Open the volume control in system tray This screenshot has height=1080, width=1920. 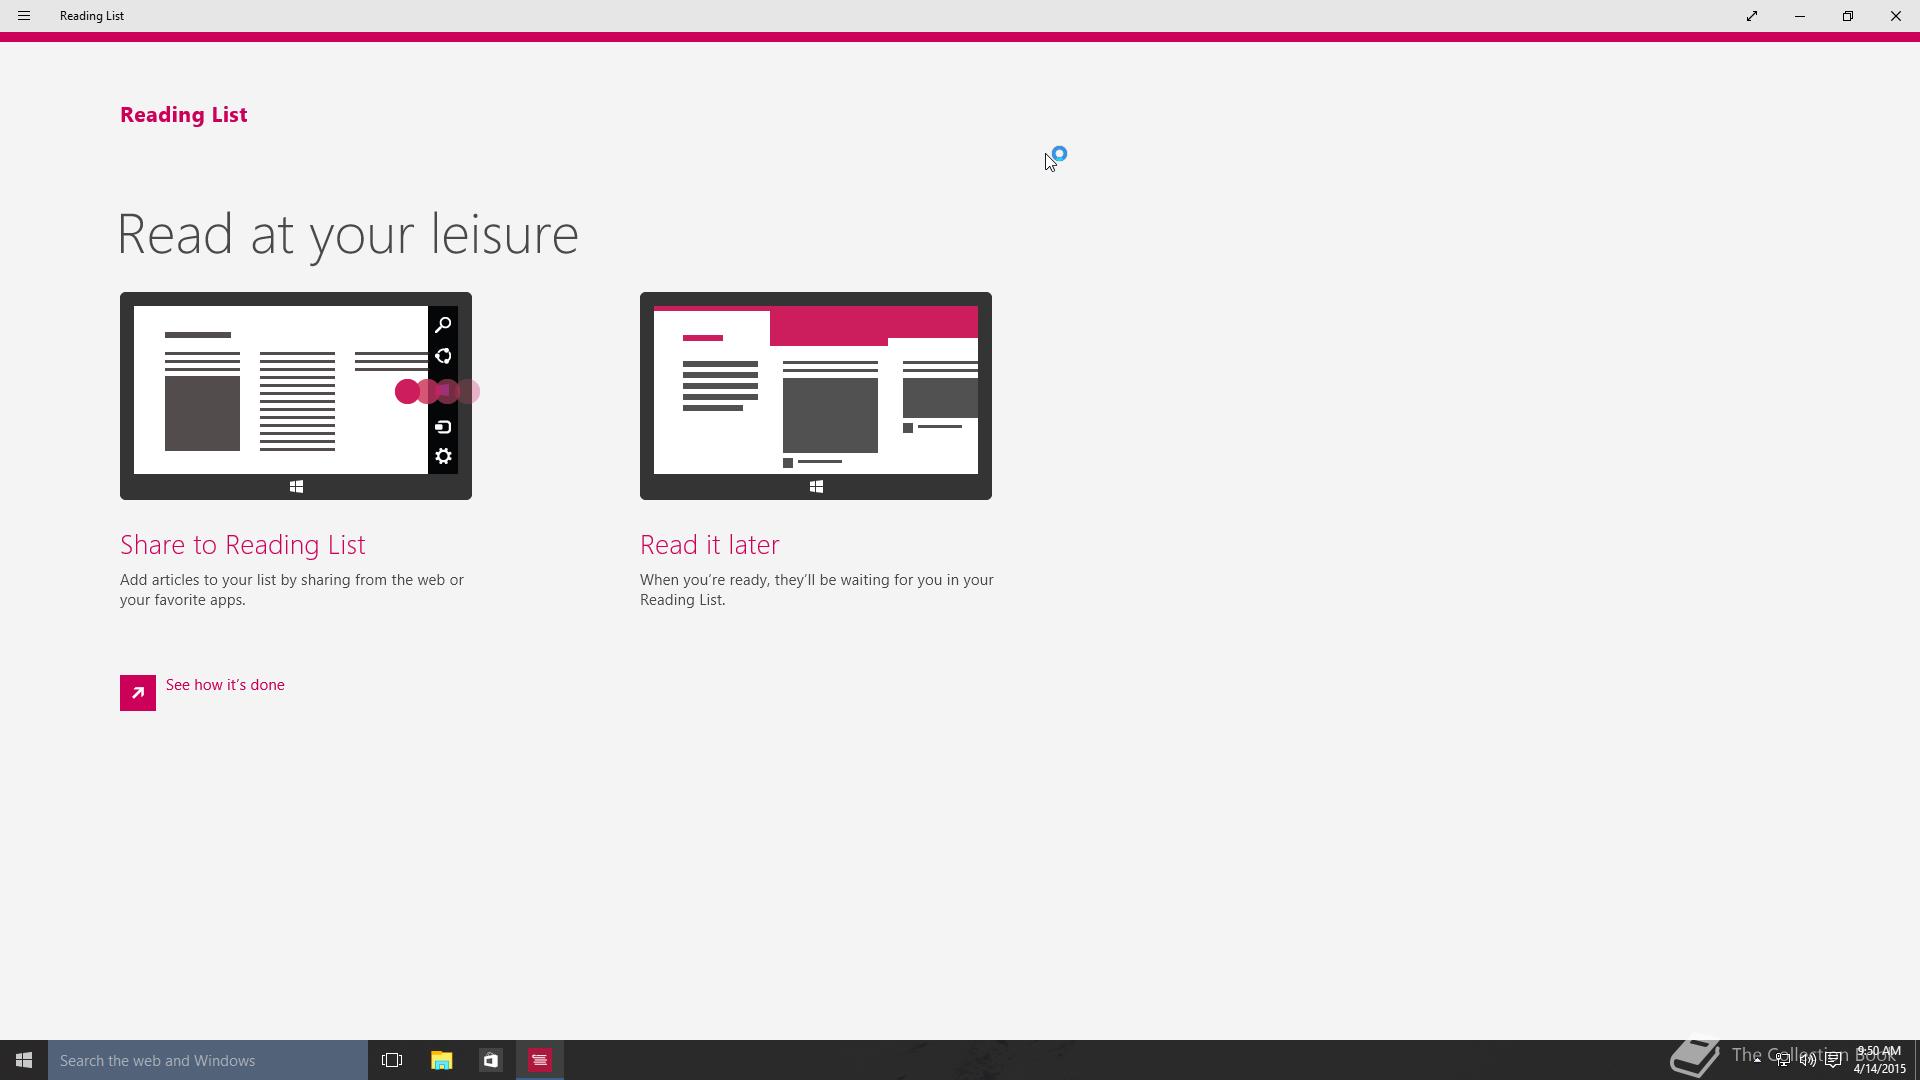pos(1808,1060)
